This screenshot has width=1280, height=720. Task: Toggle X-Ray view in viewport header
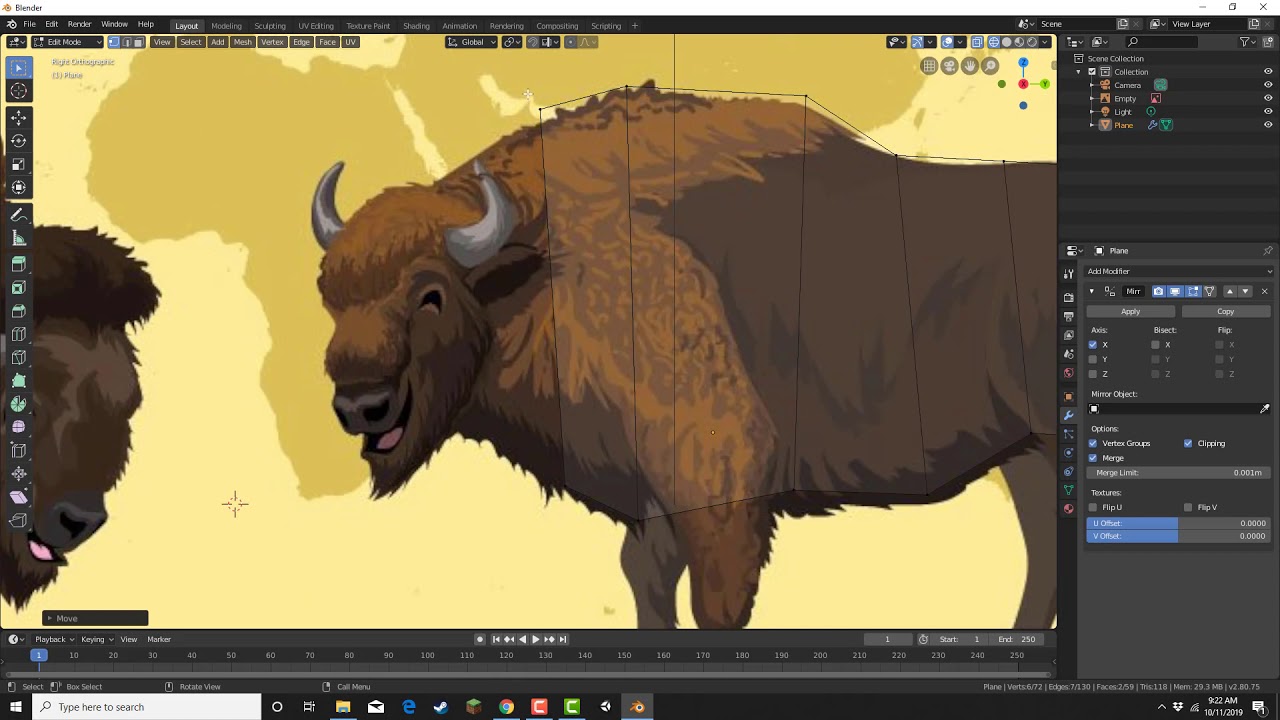point(977,42)
